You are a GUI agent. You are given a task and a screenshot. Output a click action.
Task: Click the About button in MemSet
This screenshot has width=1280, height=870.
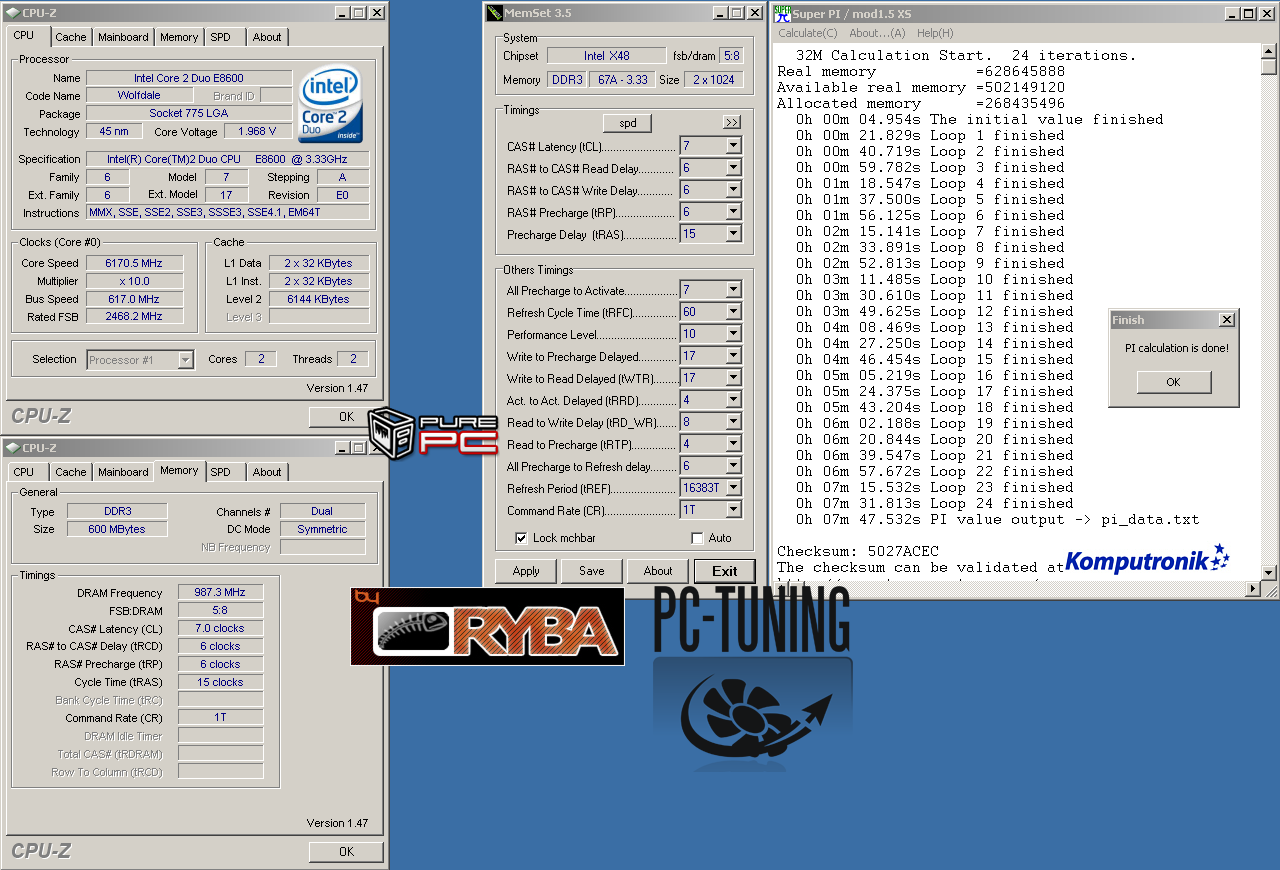tap(658, 571)
